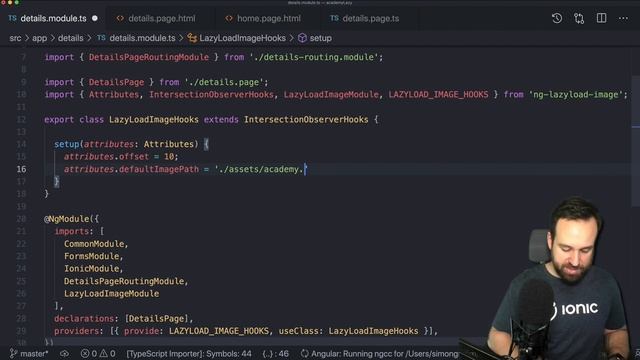Switch to details.module.ts tab

53,18
